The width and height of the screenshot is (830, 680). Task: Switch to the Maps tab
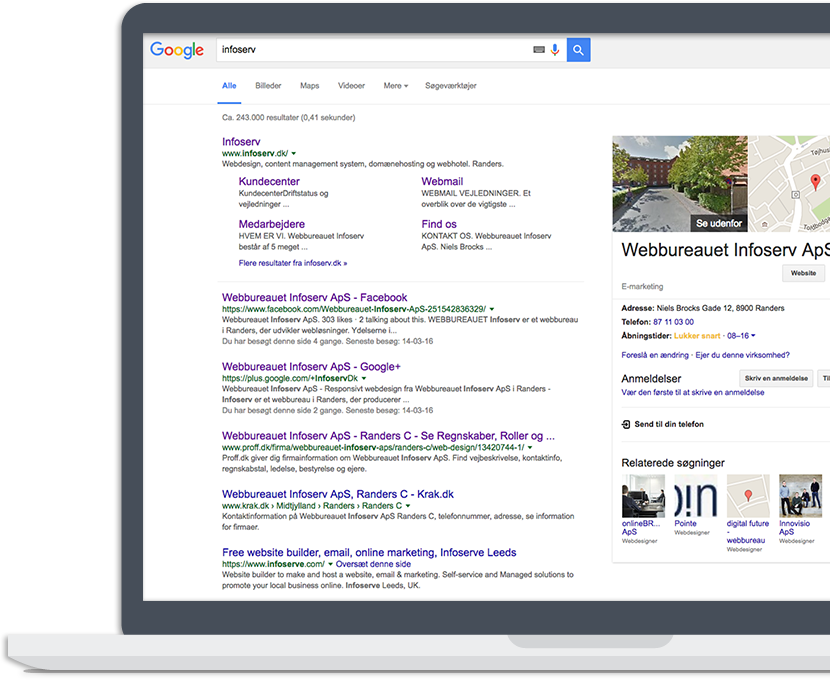[310, 86]
